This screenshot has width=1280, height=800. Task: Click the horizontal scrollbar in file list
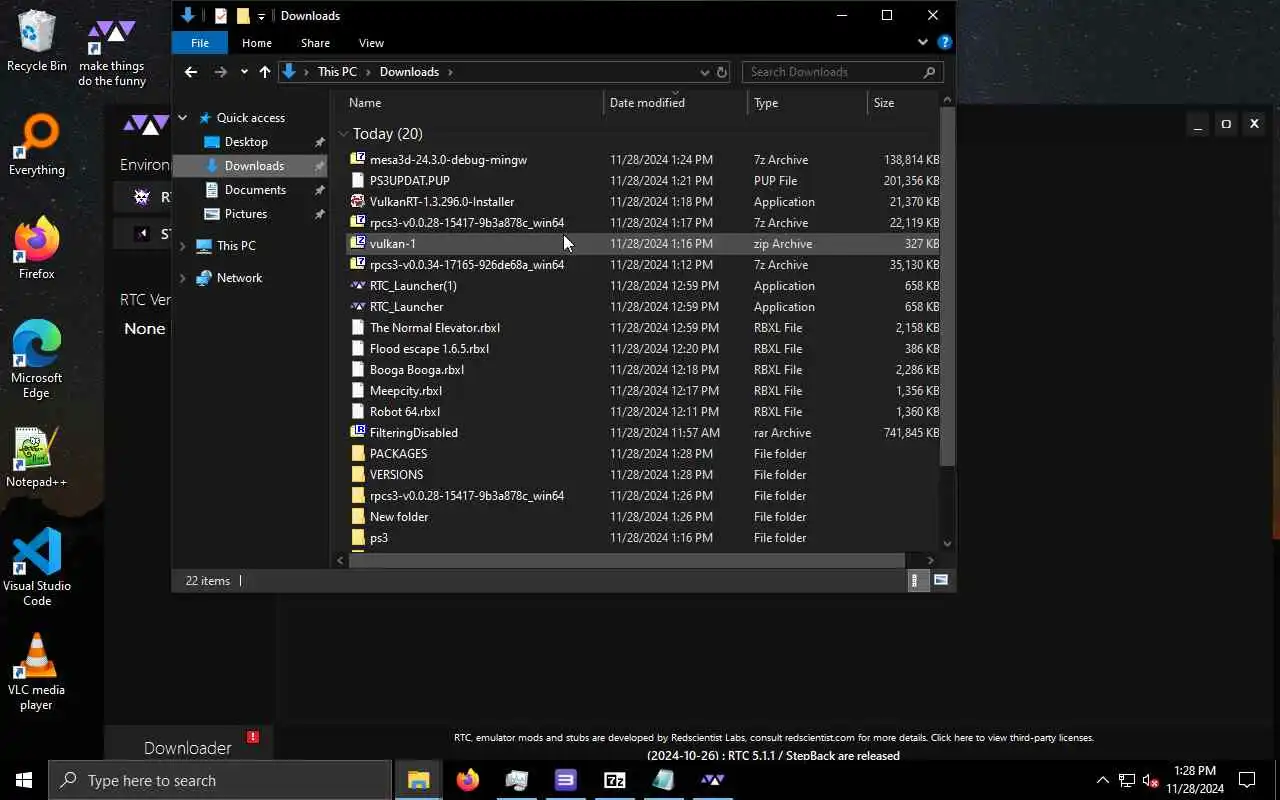coord(627,560)
